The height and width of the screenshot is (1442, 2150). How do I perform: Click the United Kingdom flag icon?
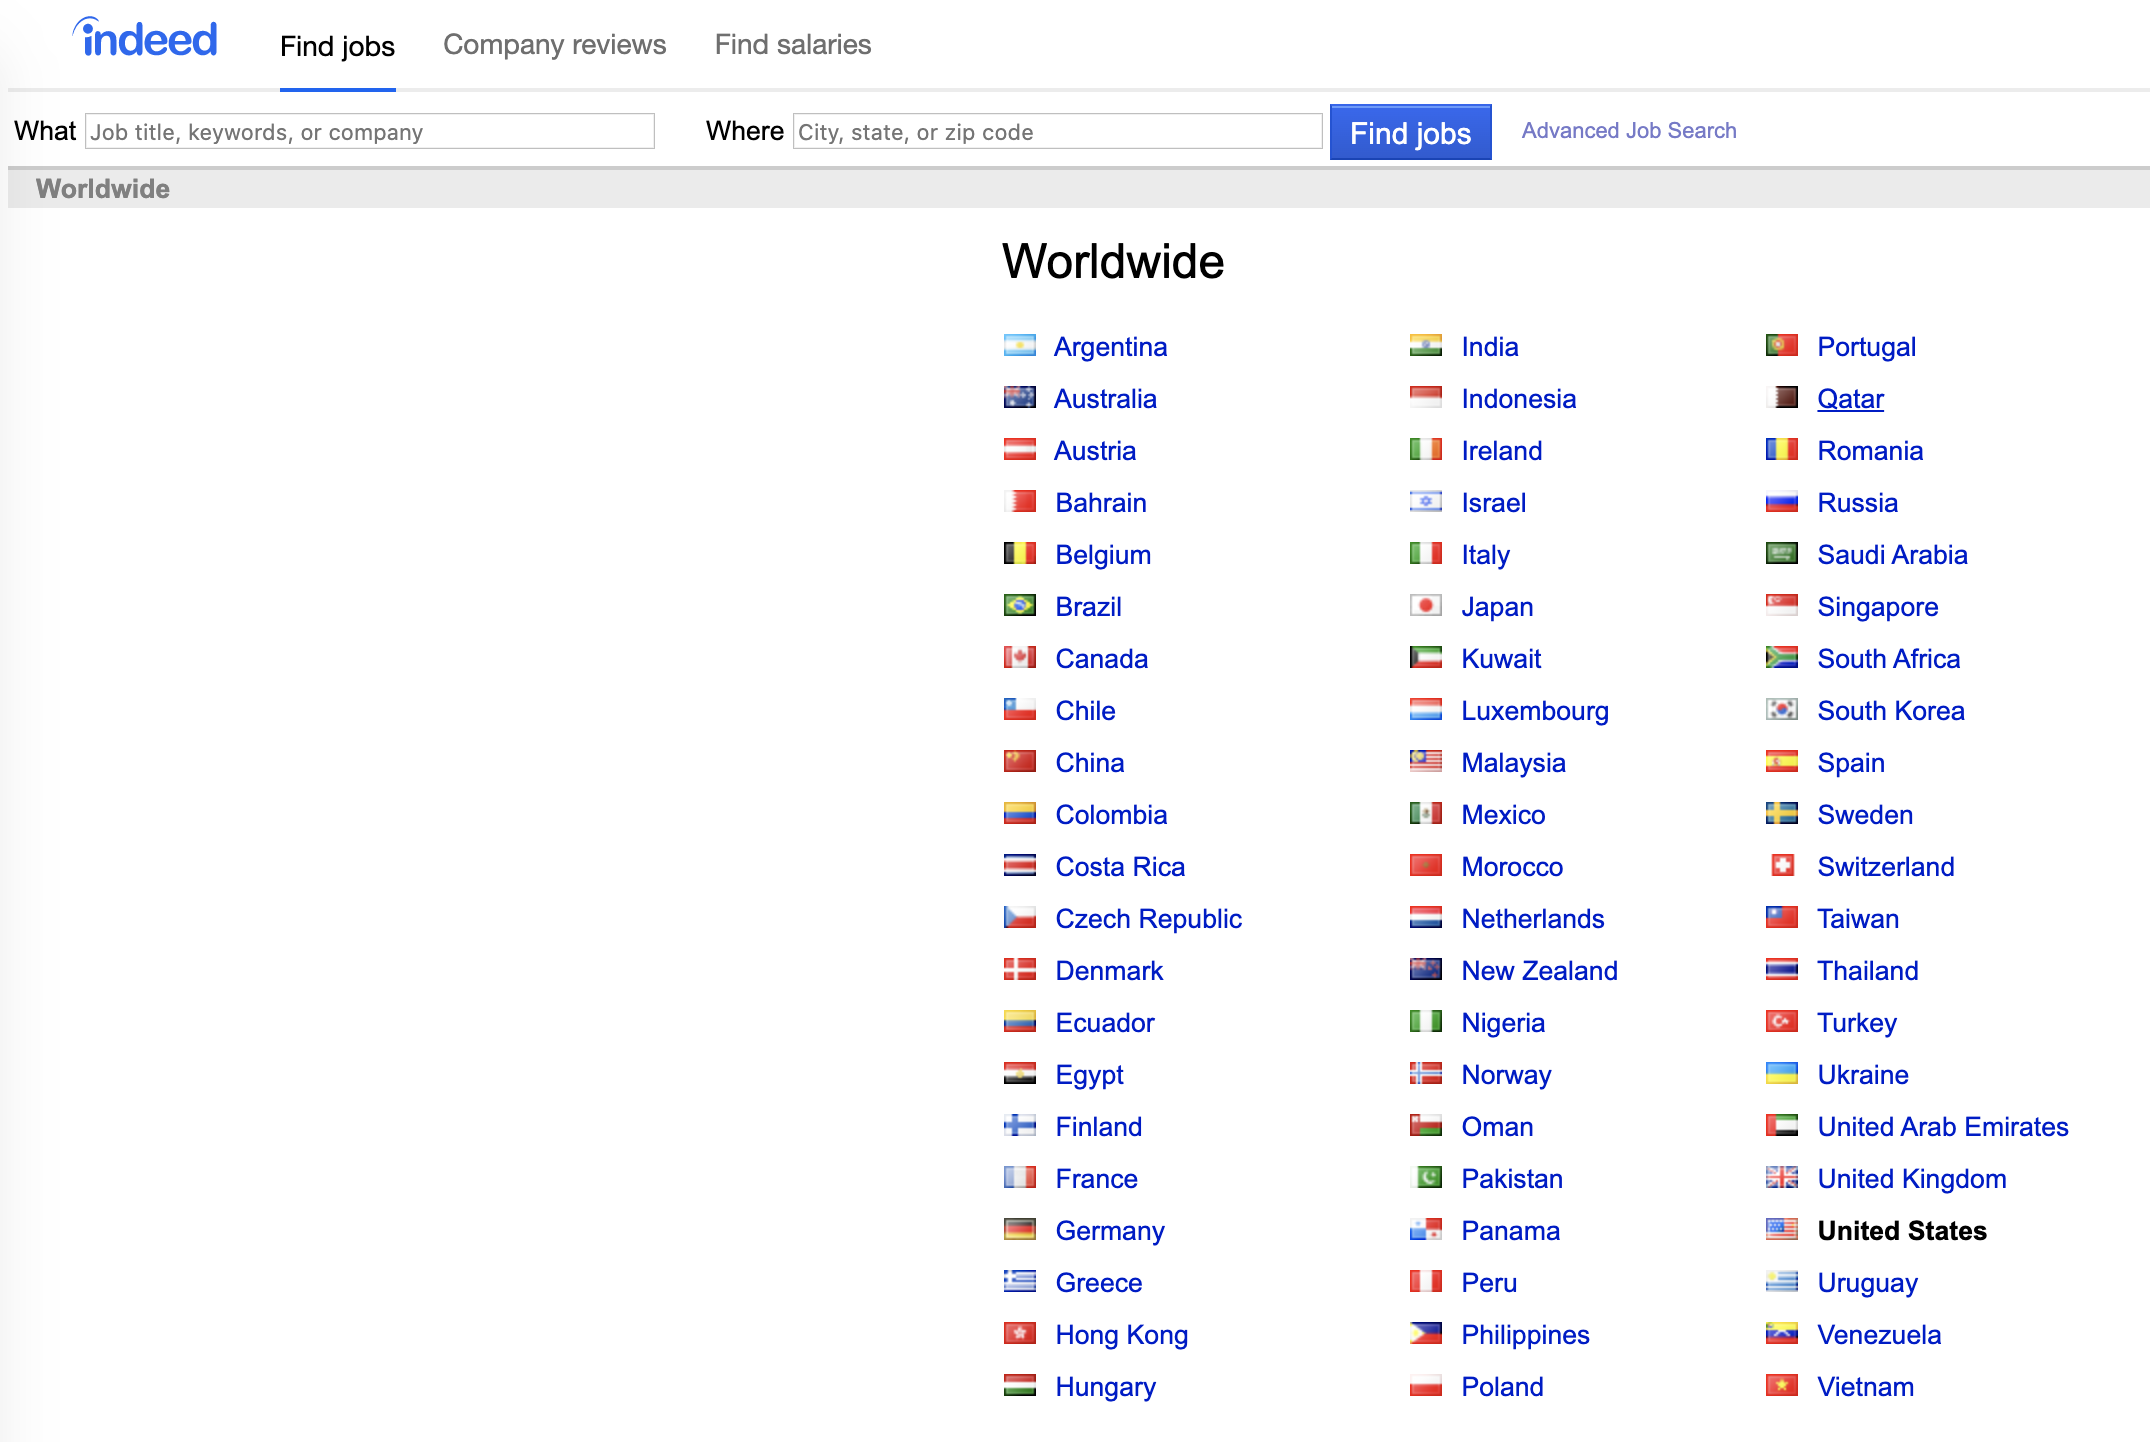point(1781,1178)
